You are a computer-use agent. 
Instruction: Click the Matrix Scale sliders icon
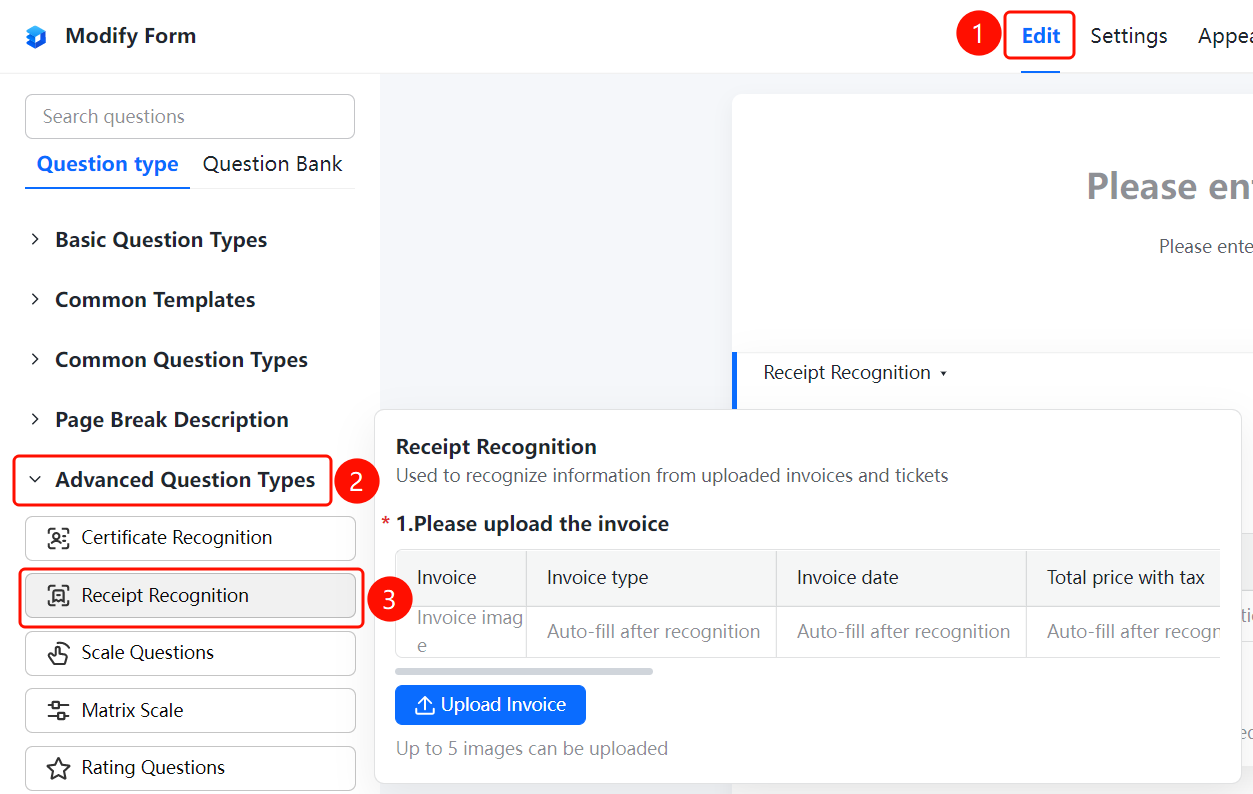(58, 711)
